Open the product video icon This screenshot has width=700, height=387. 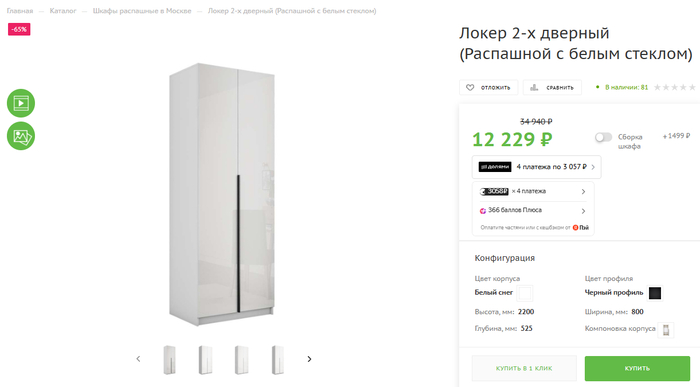tap(21, 103)
